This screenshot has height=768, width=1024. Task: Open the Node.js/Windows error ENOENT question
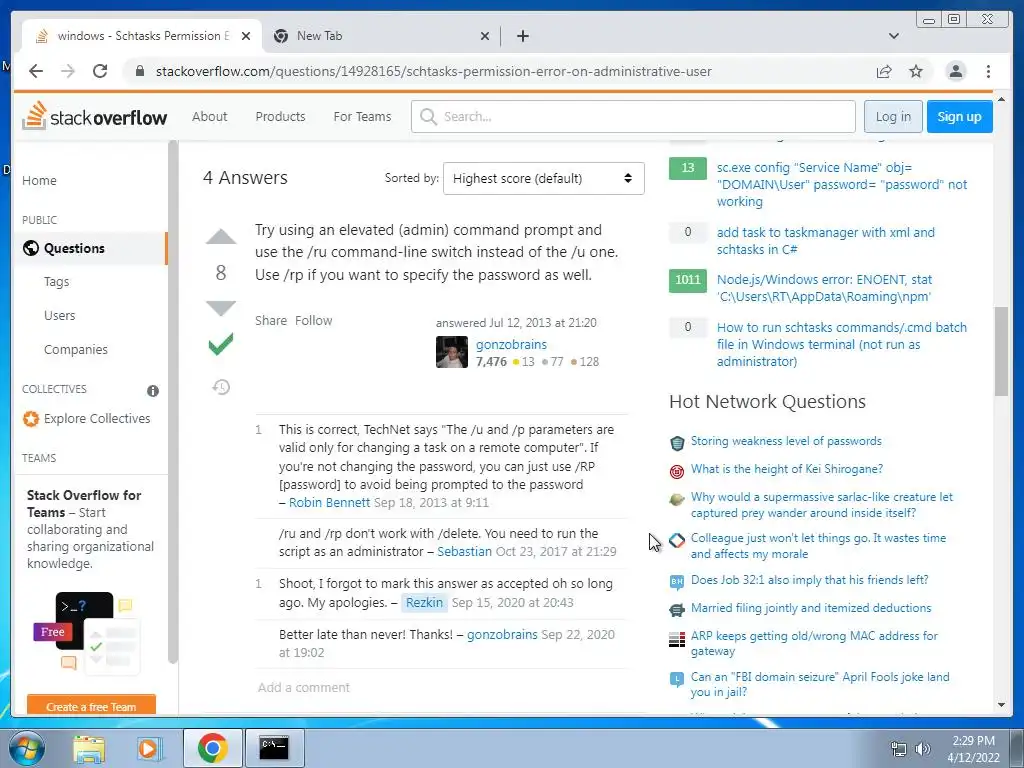click(x=824, y=288)
